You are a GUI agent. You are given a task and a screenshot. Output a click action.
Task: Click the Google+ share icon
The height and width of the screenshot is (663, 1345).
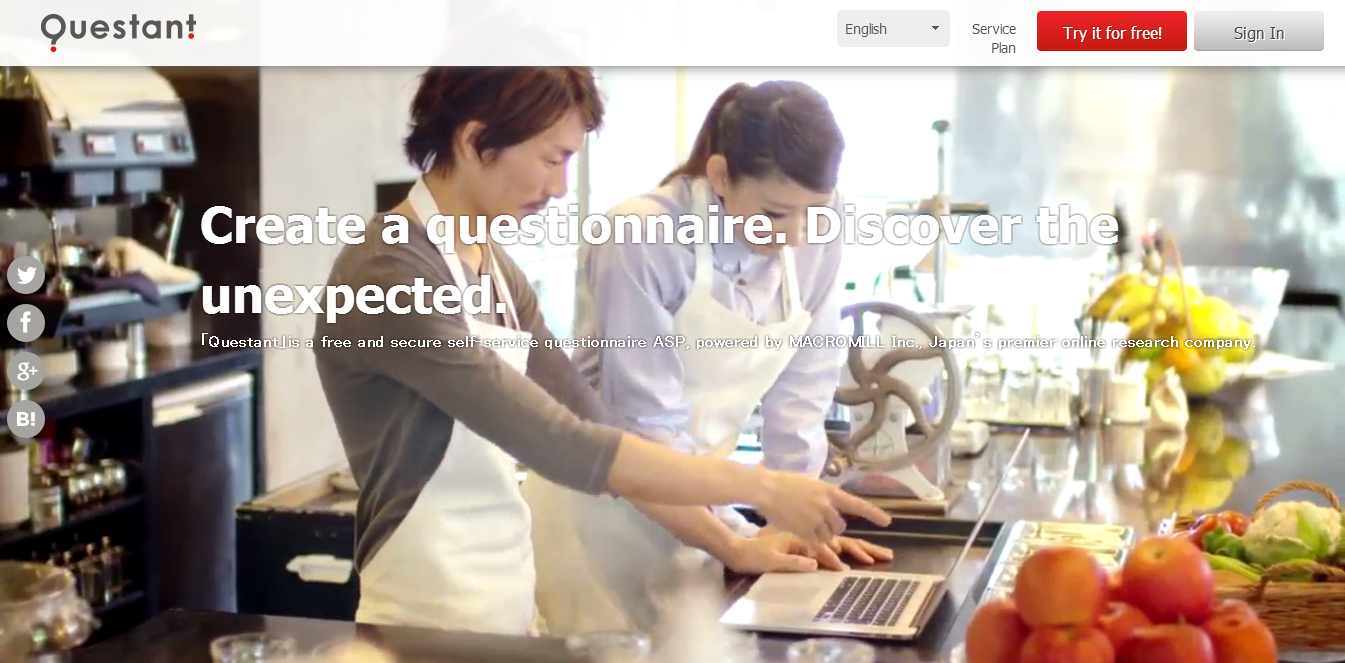[x=26, y=371]
